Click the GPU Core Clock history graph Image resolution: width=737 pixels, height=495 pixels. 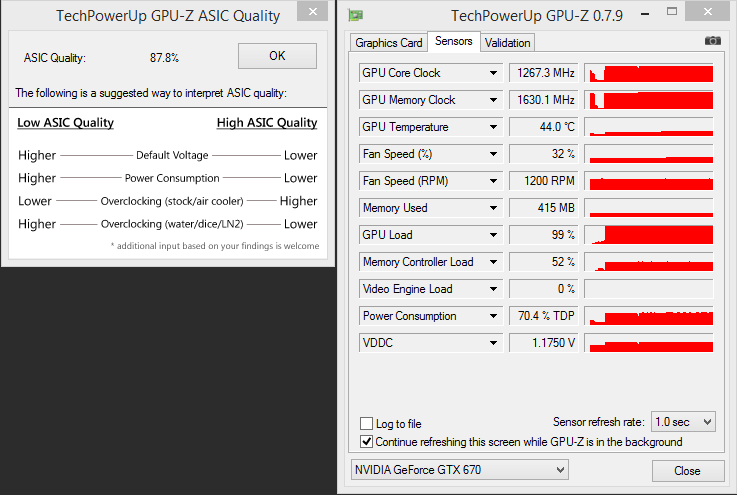pyautogui.click(x=649, y=73)
